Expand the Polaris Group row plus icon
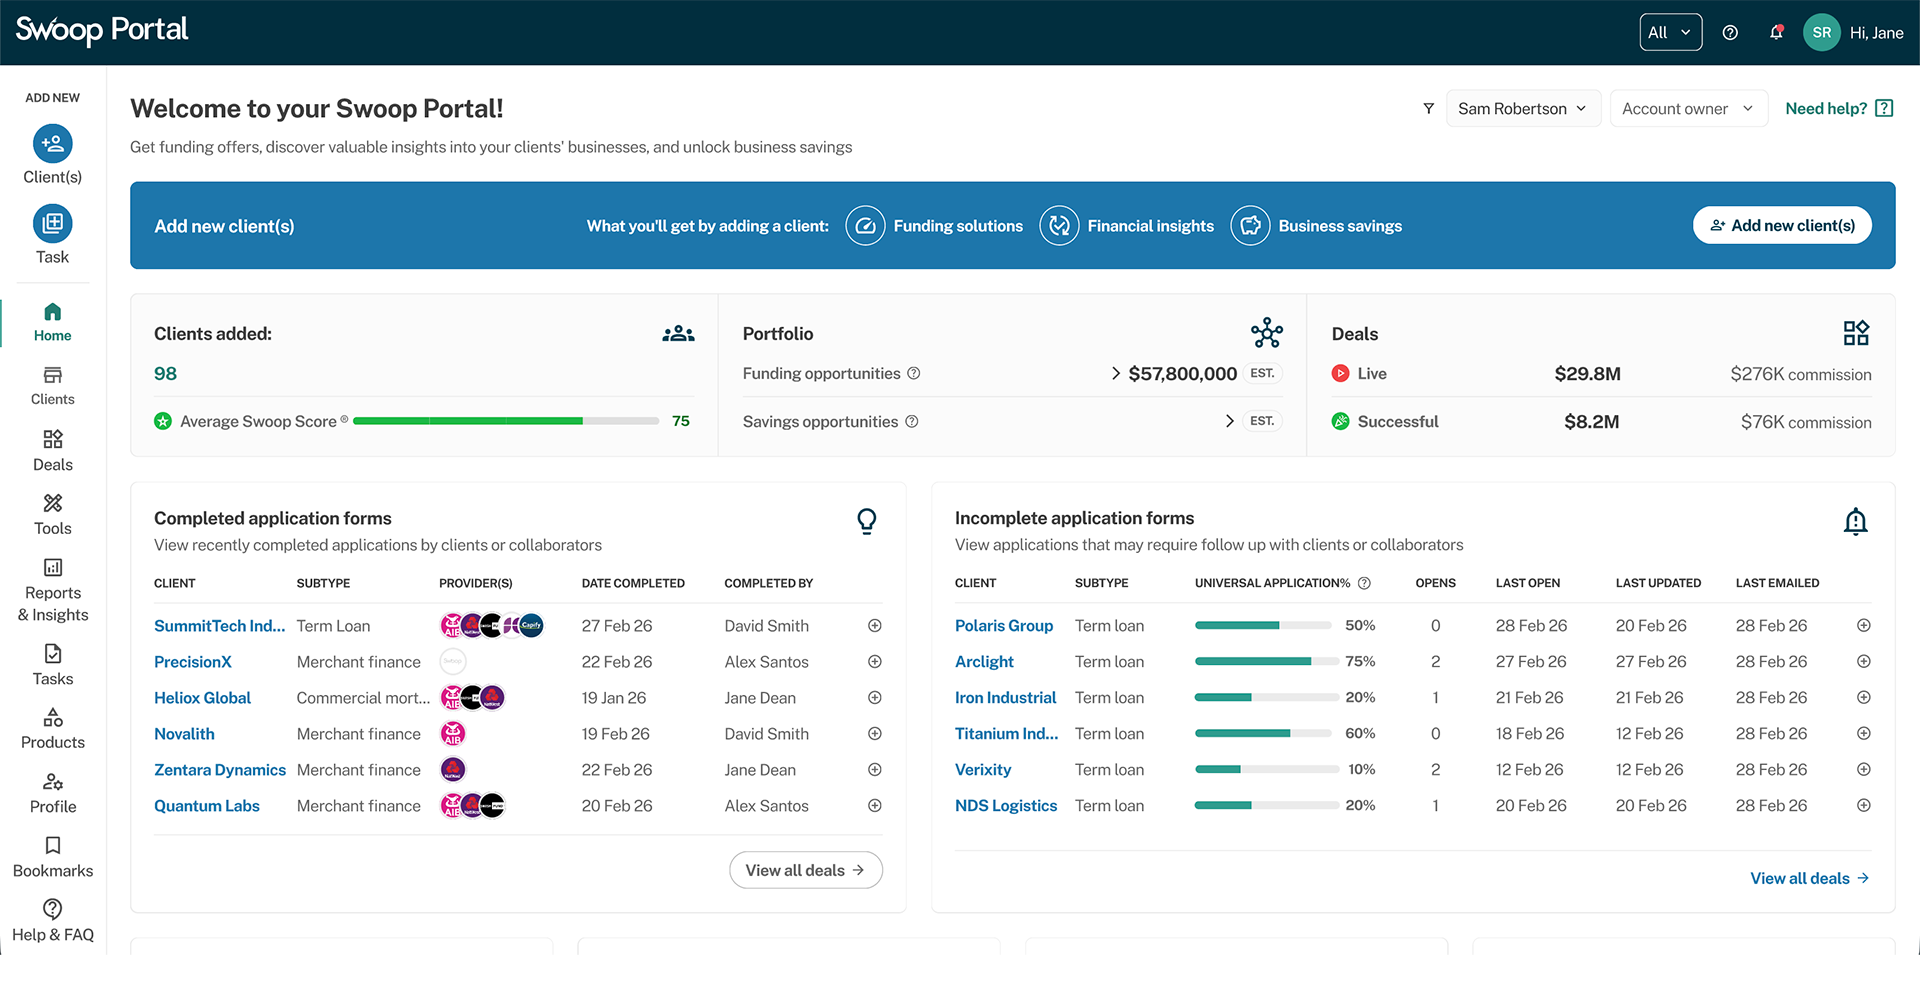Viewport: 1920px width, 1008px height. pos(1863,626)
